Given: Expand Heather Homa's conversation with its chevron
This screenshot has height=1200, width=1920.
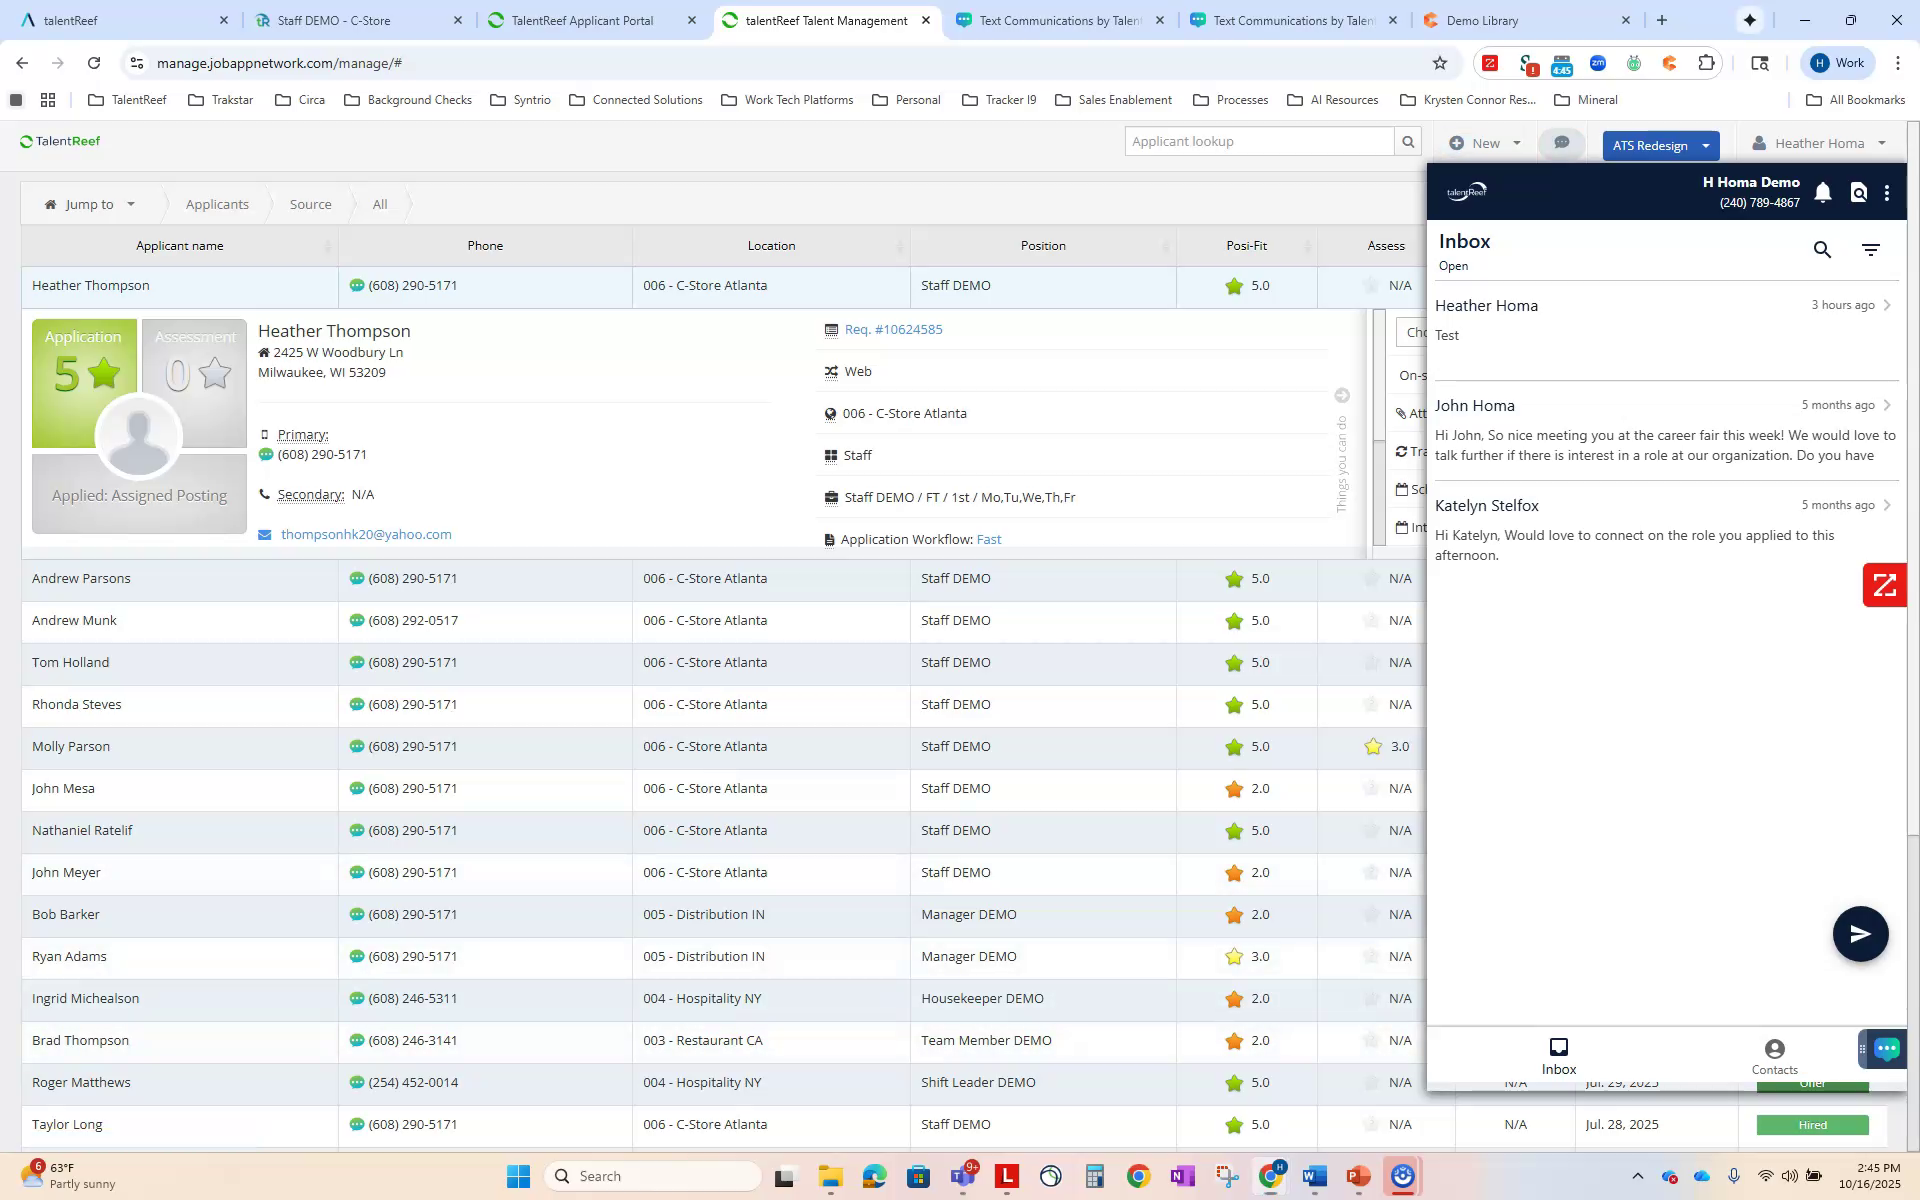Looking at the screenshot, I should pos(1888,305).
